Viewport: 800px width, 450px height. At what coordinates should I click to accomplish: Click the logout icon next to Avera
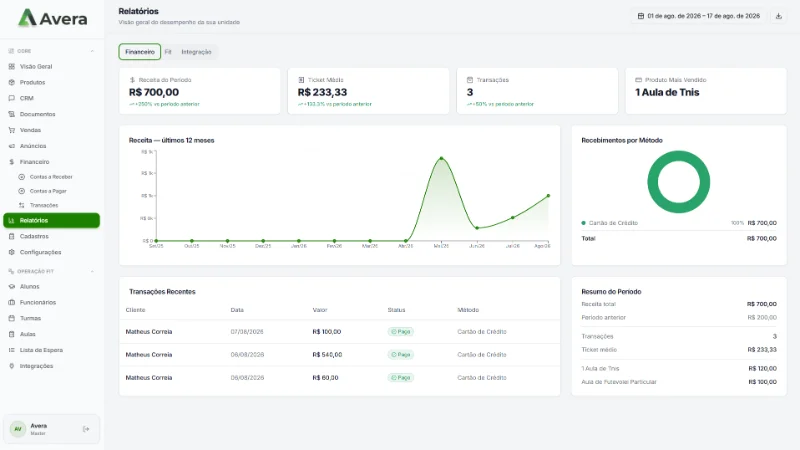(86, 429)
